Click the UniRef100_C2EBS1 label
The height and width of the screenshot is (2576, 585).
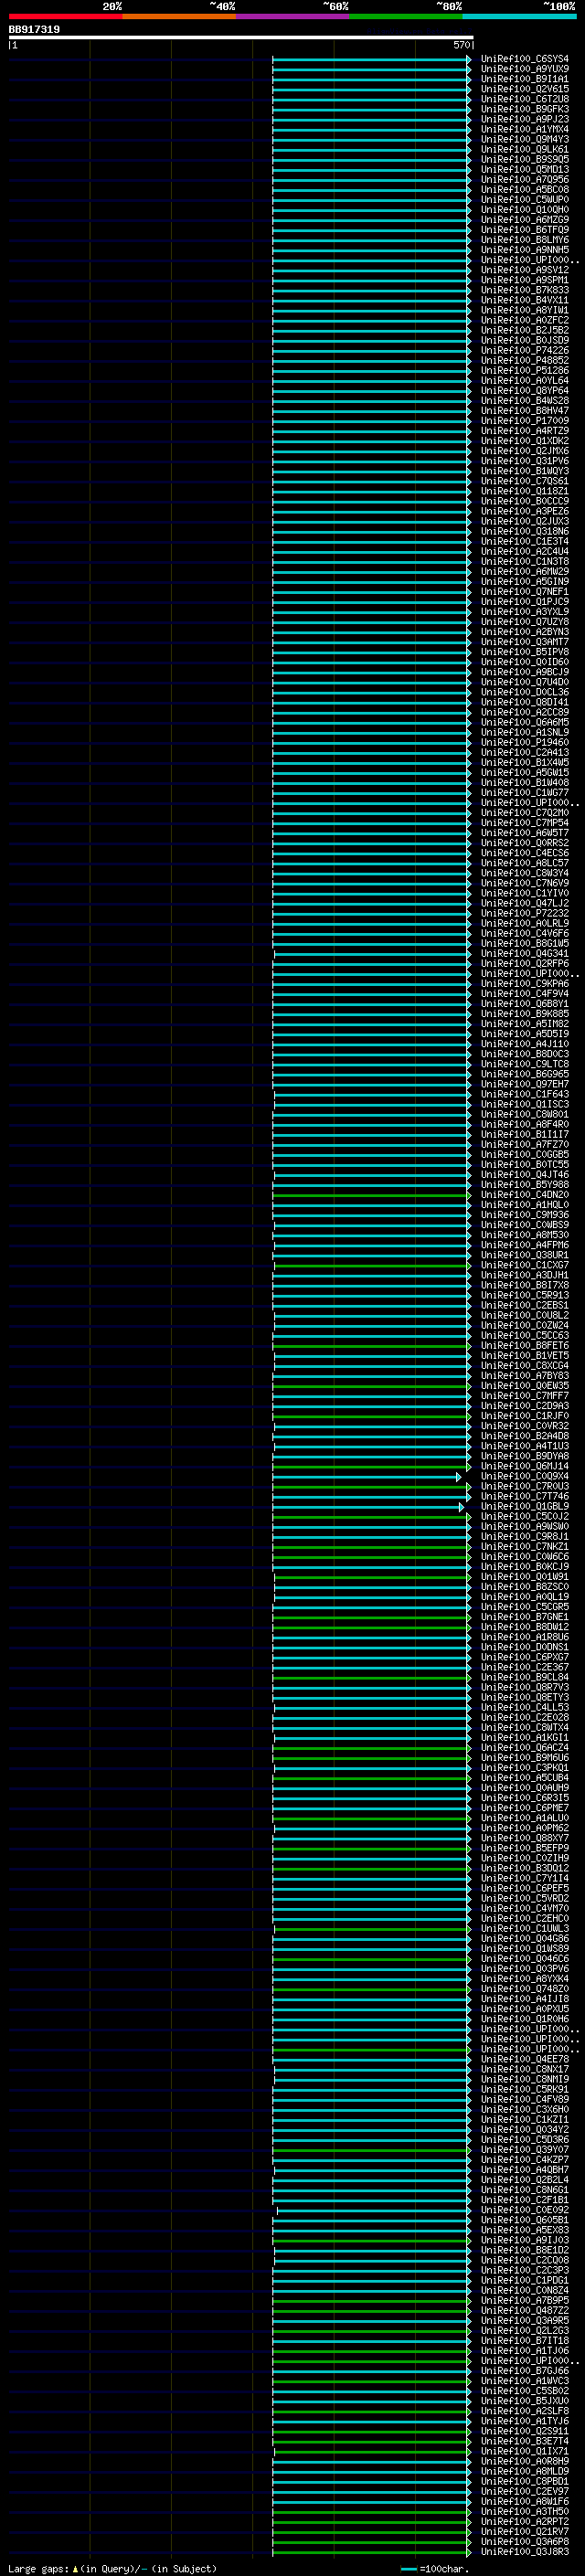tap(525, 1305)
